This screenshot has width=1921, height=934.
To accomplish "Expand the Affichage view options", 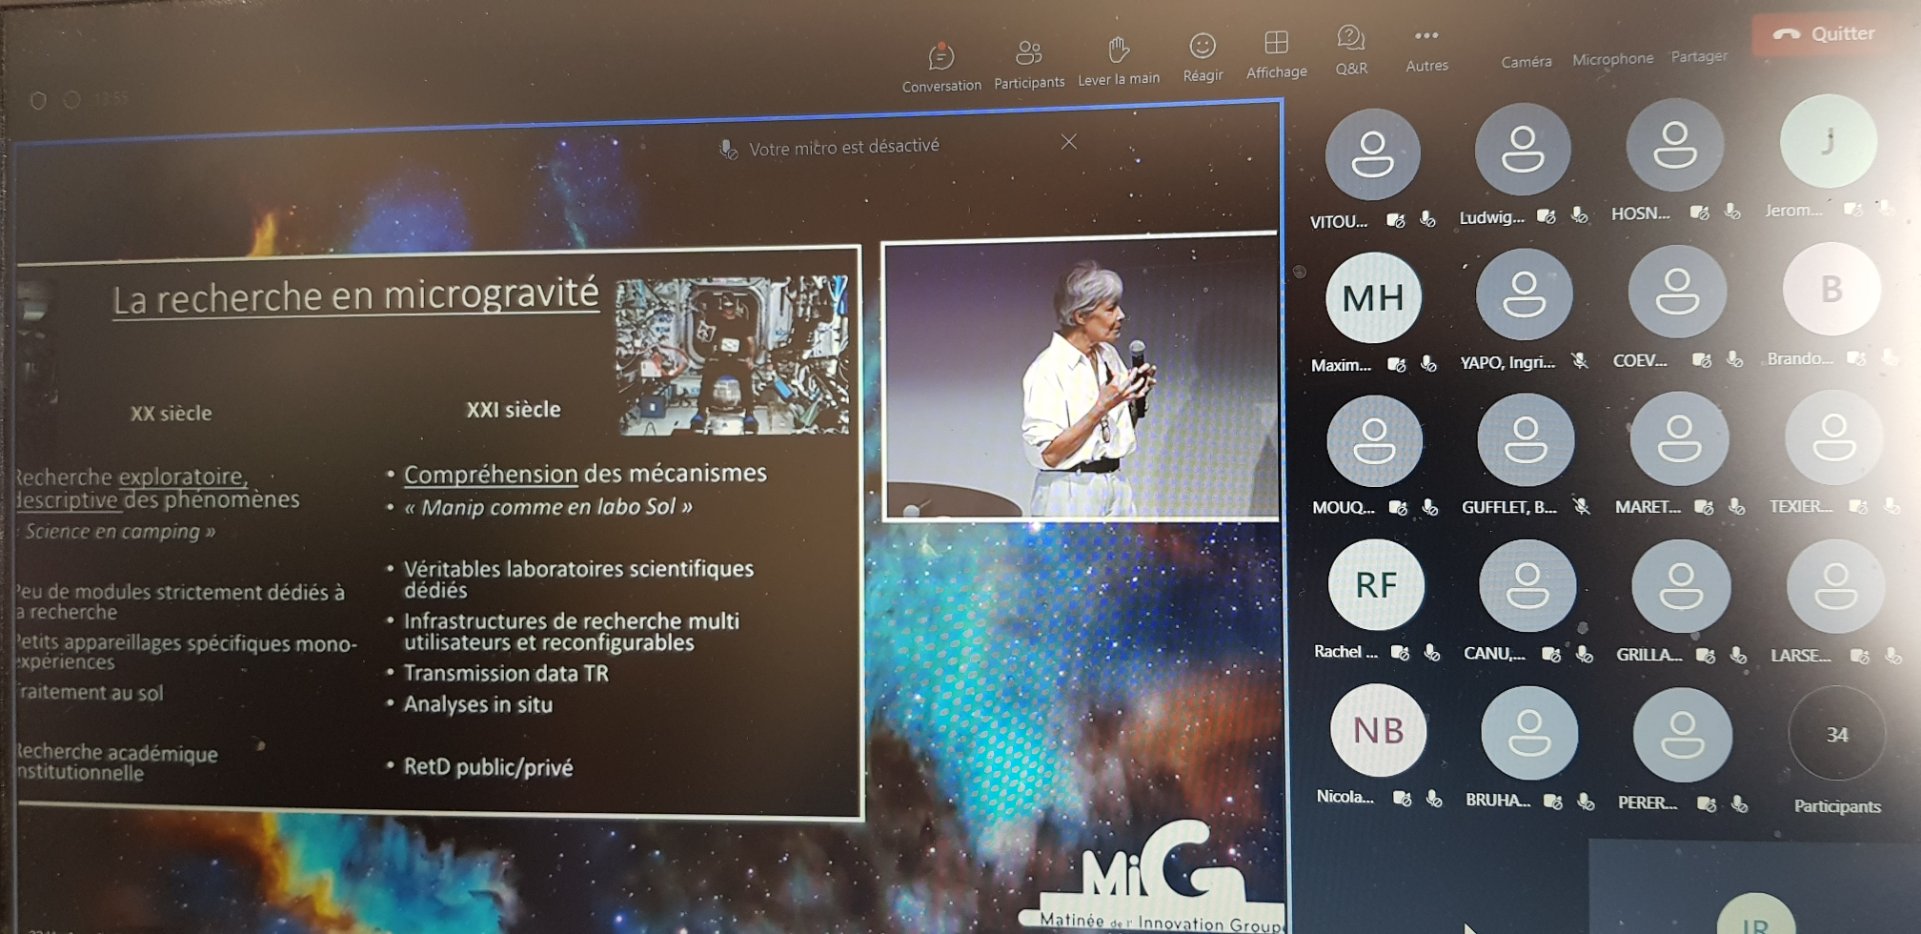I will [1276, 54].
